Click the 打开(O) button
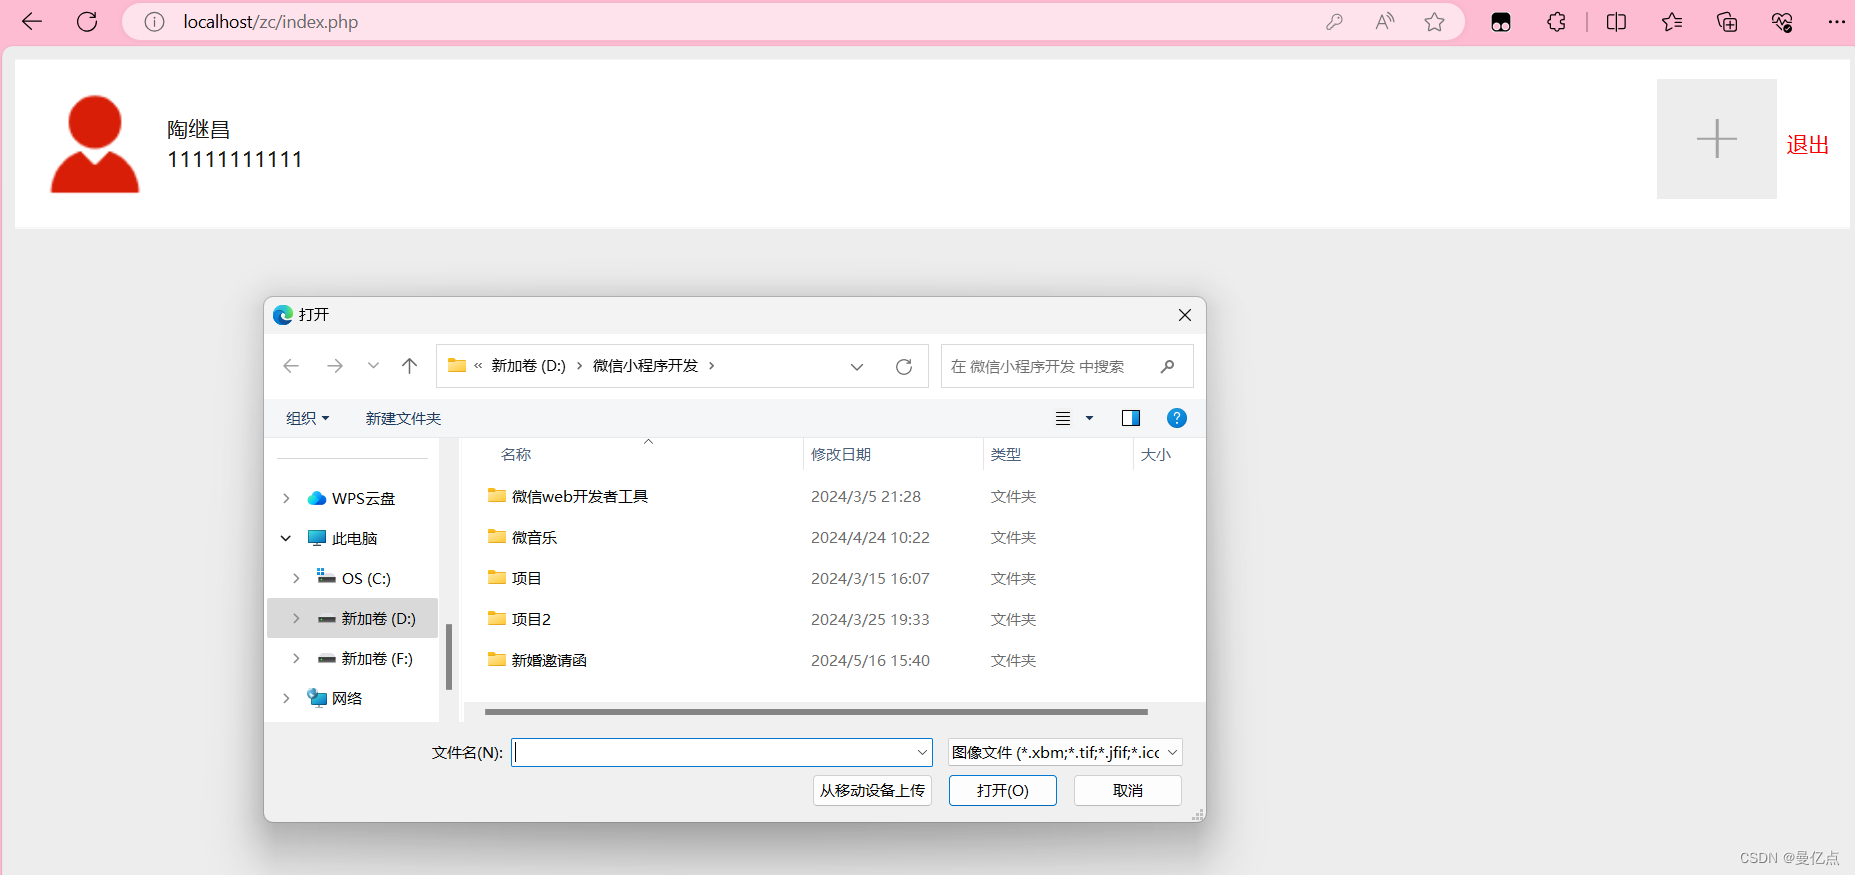Screen dimensions: 1855x875 click(1003, 791)
